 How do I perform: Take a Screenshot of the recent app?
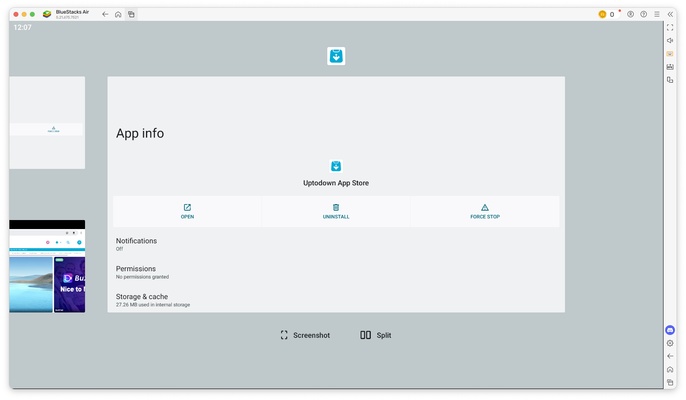pyautogui.click(x=305, y=335)
